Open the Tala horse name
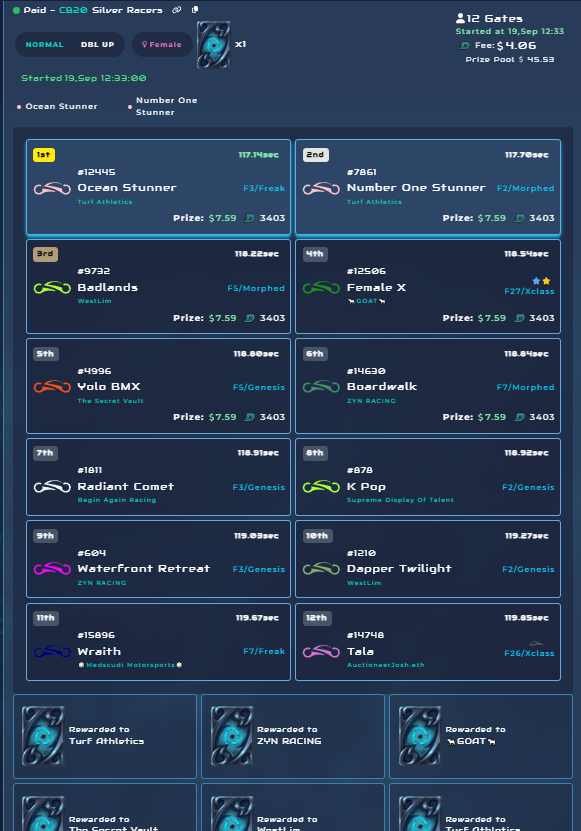 360,651
